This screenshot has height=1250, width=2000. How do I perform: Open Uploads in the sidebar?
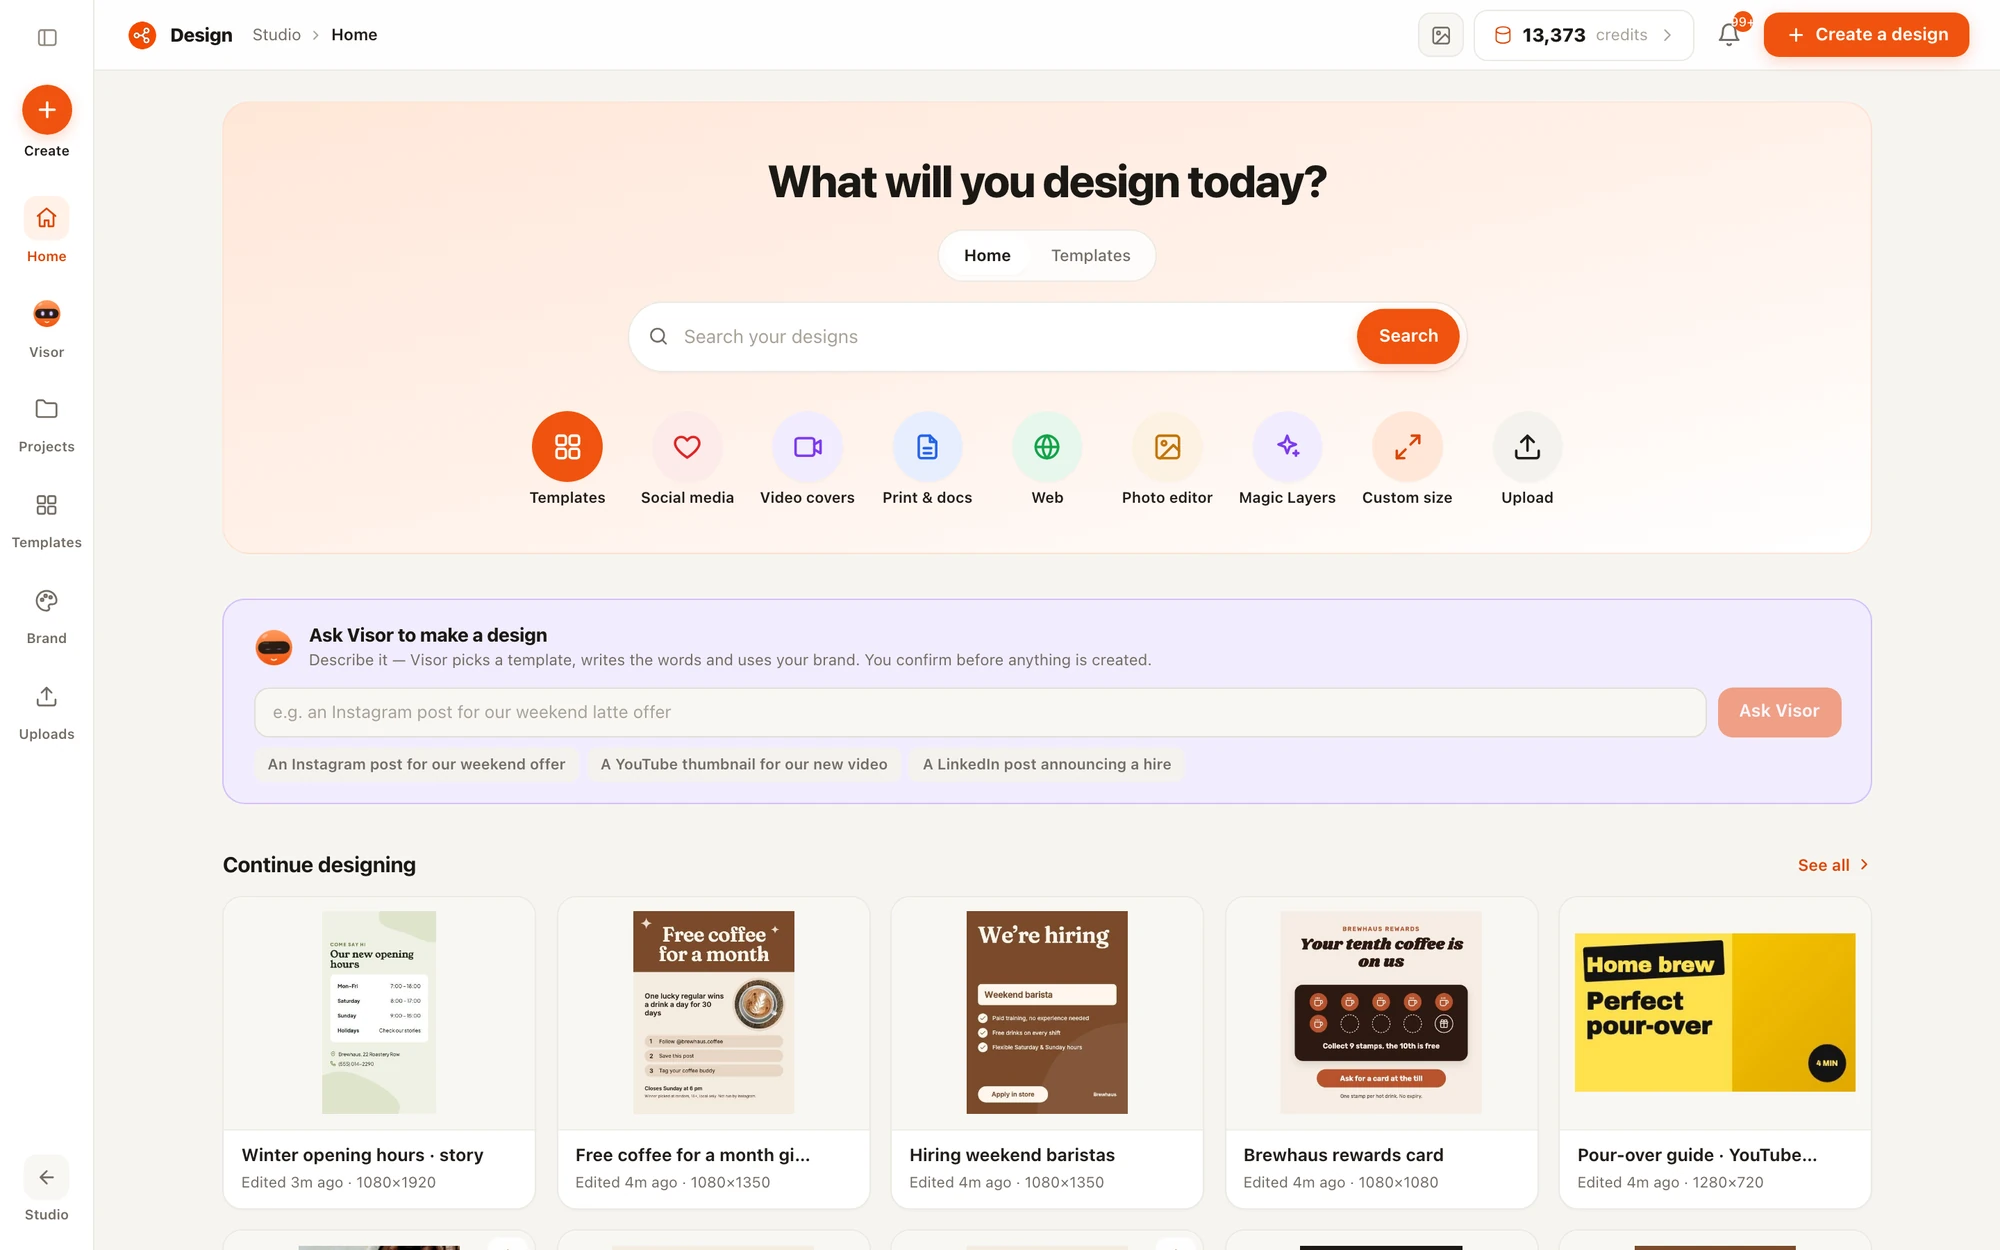tap(47, 712)
